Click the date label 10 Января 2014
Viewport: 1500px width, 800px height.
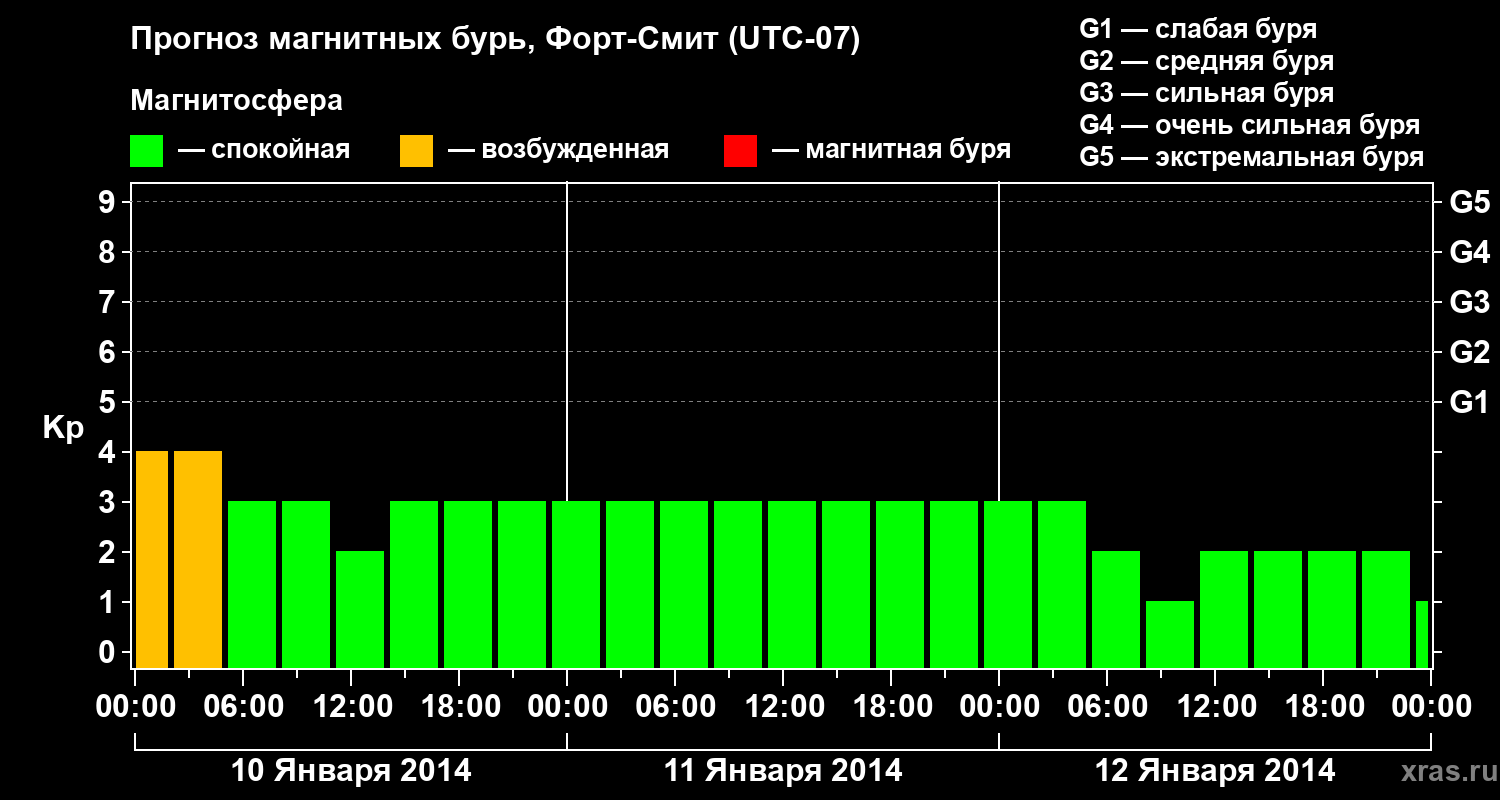[x=351, y=771]
